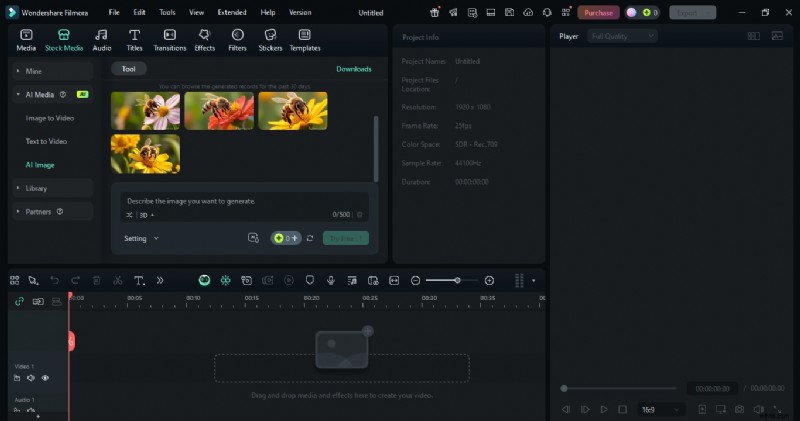800x421 pixels.
Task: Click the timeline zoom slider handle
Action: (x=457, y=281)
